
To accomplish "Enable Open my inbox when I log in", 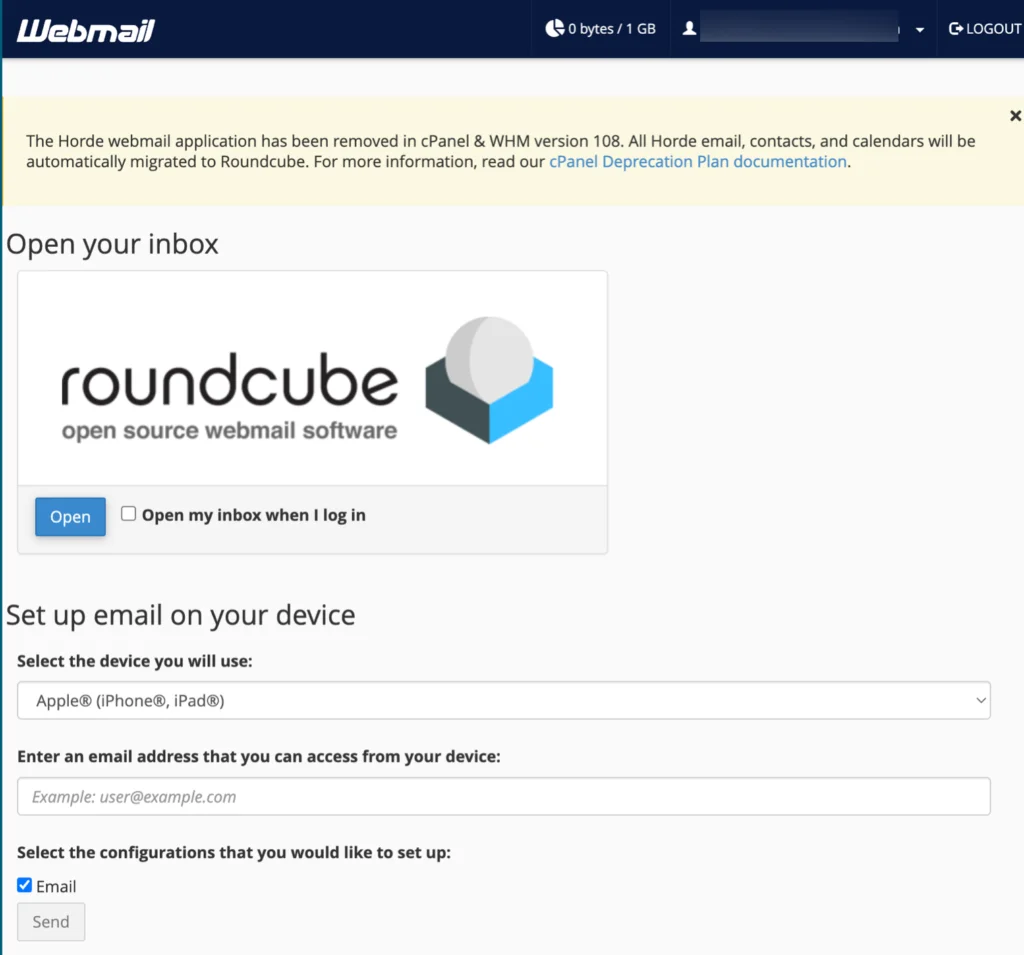I will coord(129,513).
